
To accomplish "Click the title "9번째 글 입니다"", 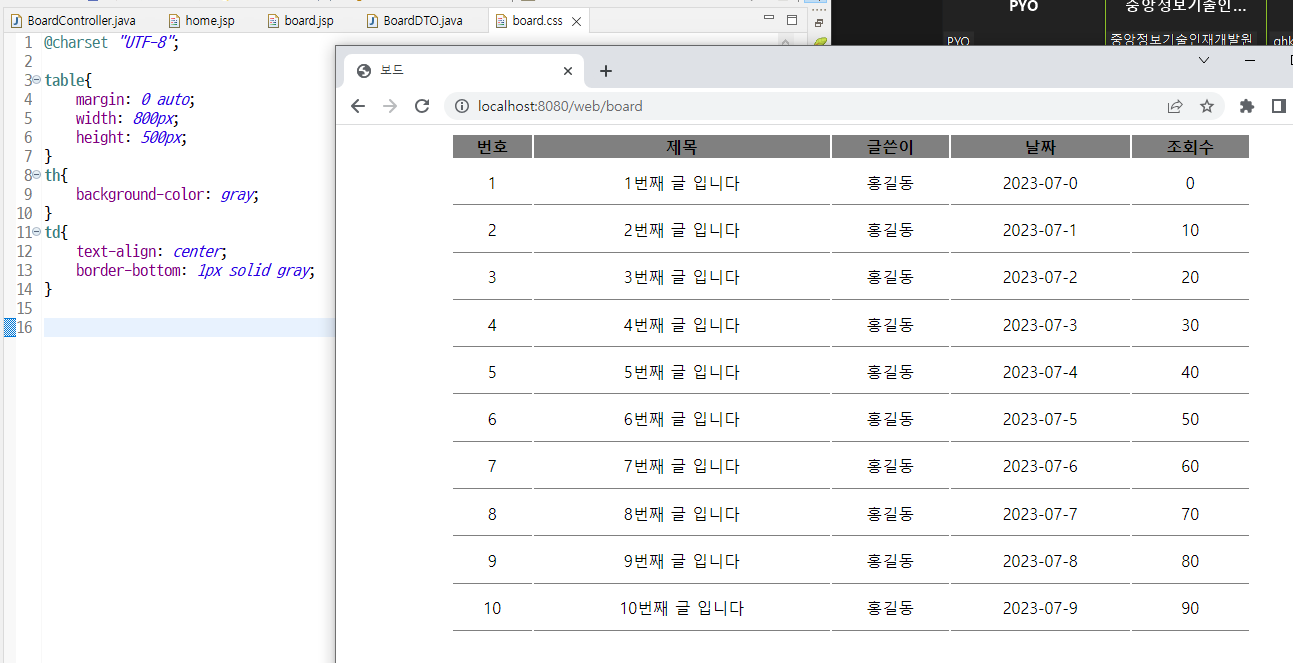I will (682, 561).
